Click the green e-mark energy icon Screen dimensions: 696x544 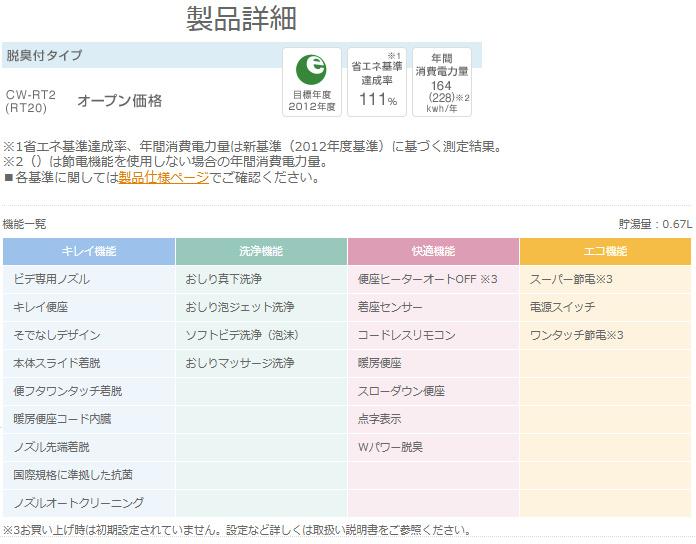pyautogui.click(x=312, y=70)
